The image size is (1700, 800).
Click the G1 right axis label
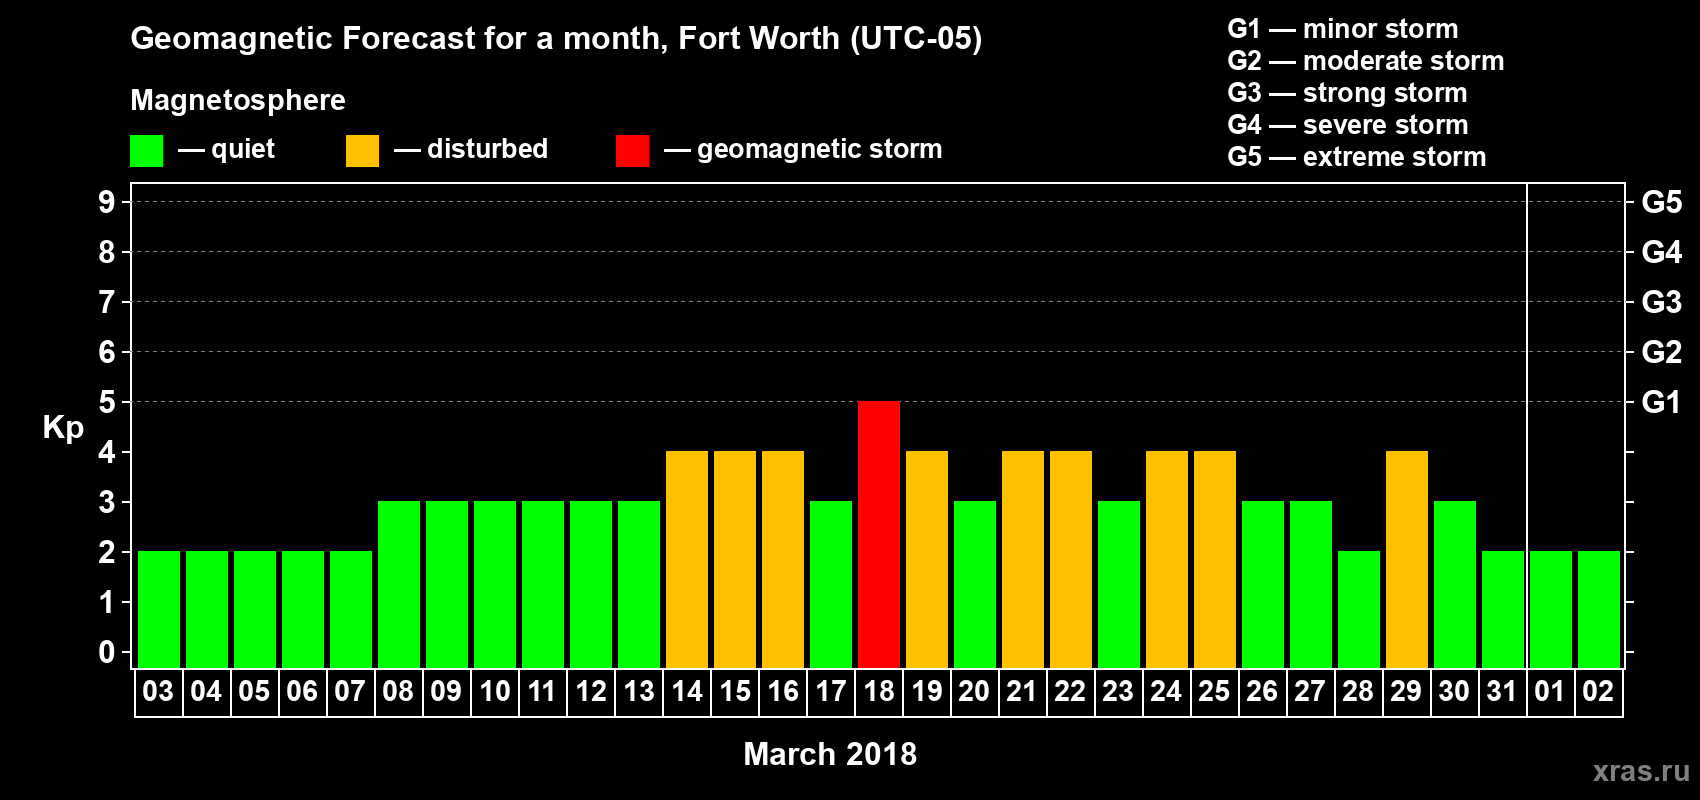click(1661, 402)
